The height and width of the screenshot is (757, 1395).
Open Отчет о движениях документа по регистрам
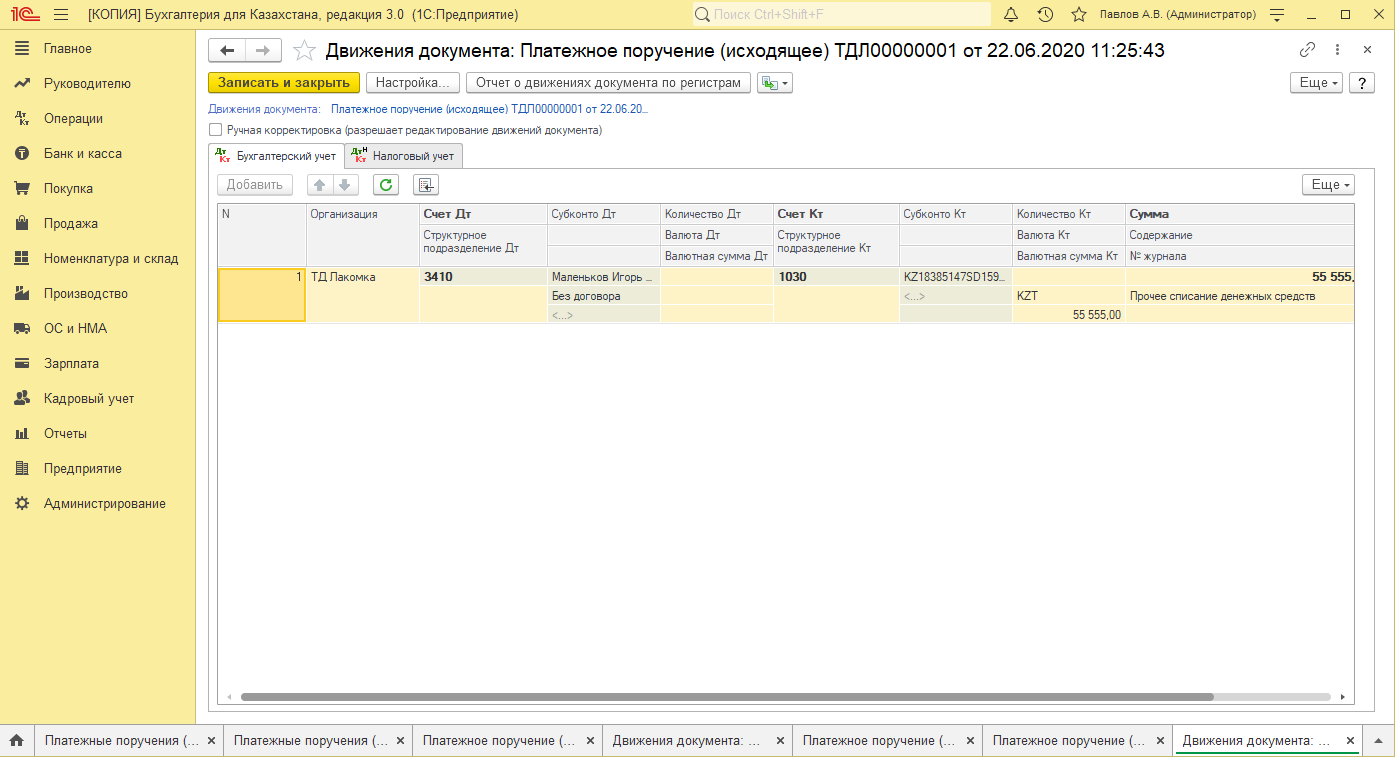pyautogui.click(x=608, y=83)
